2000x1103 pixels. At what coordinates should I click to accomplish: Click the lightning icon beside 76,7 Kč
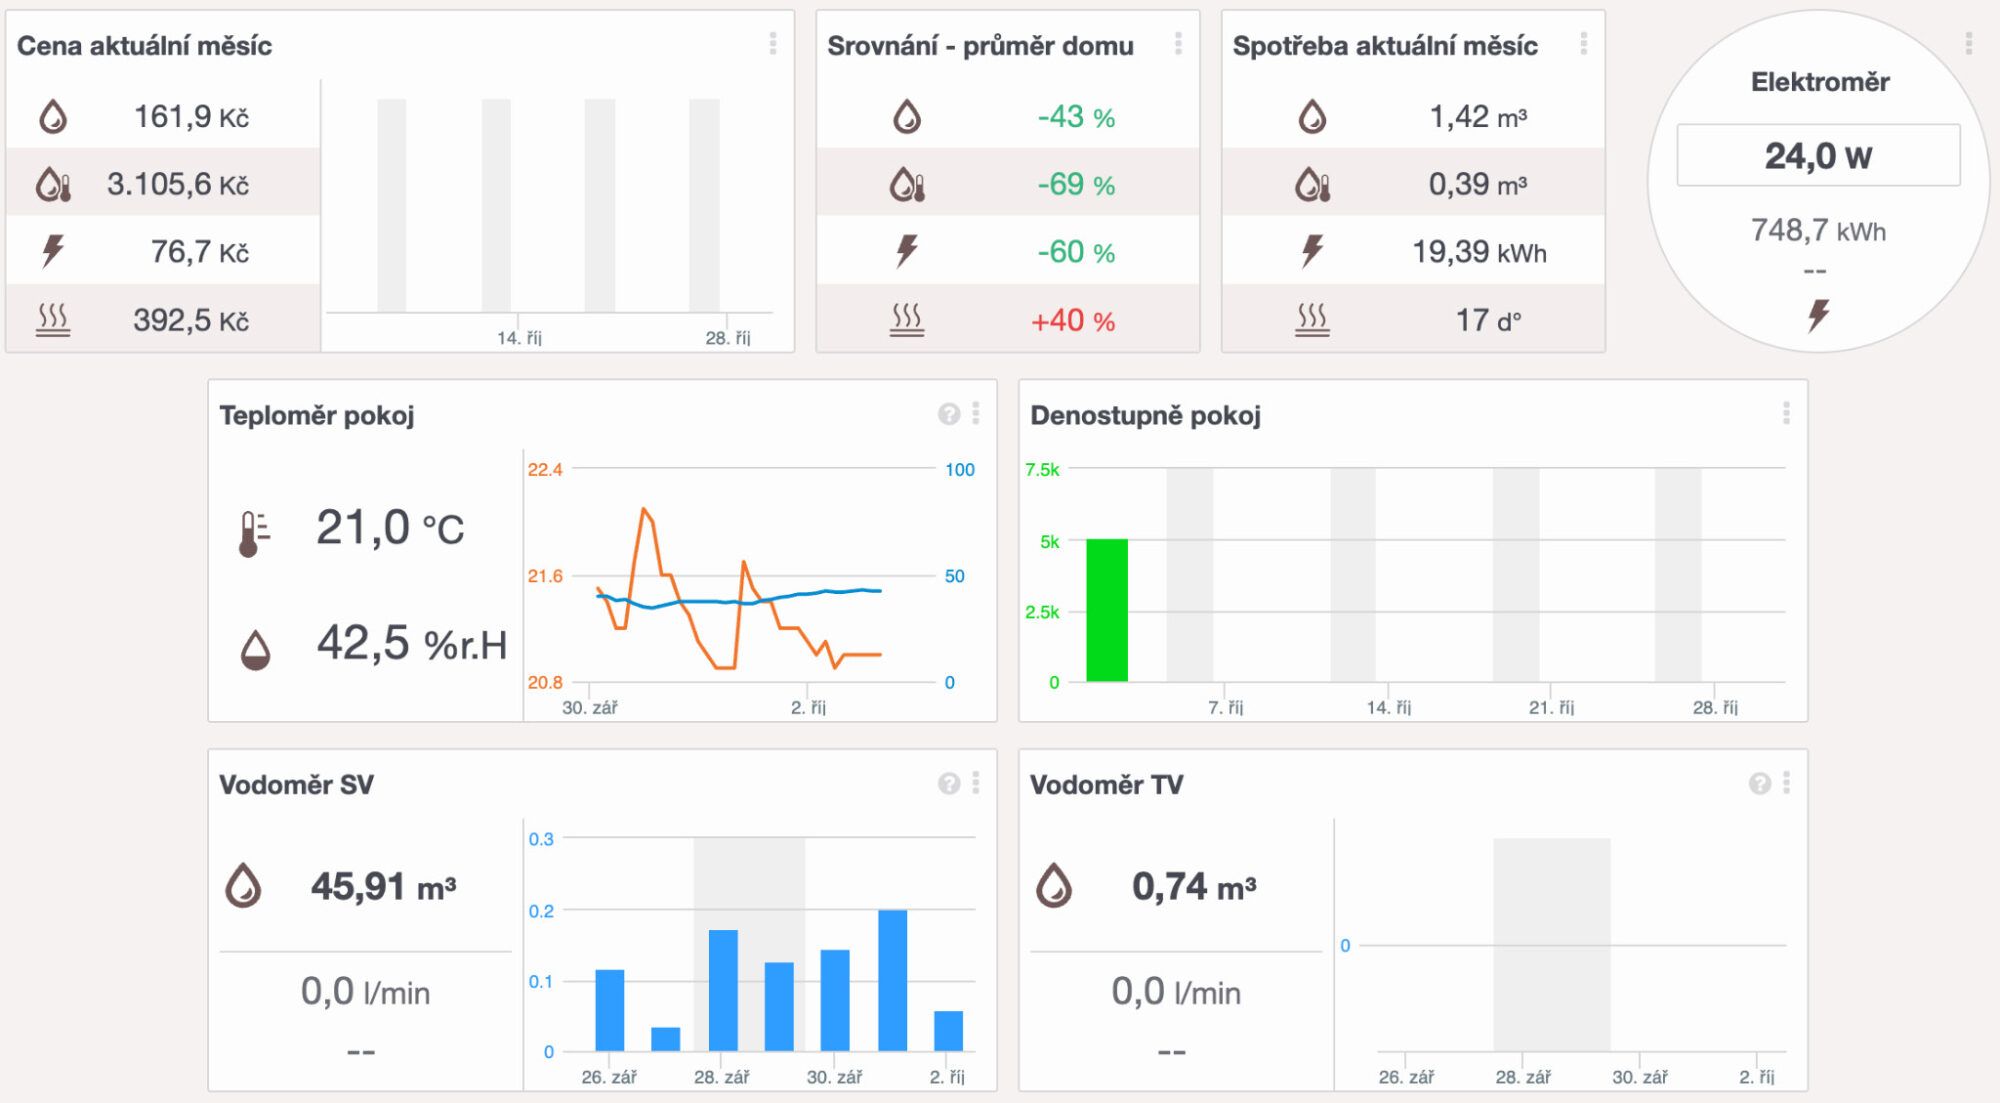[x=53, y=251]
